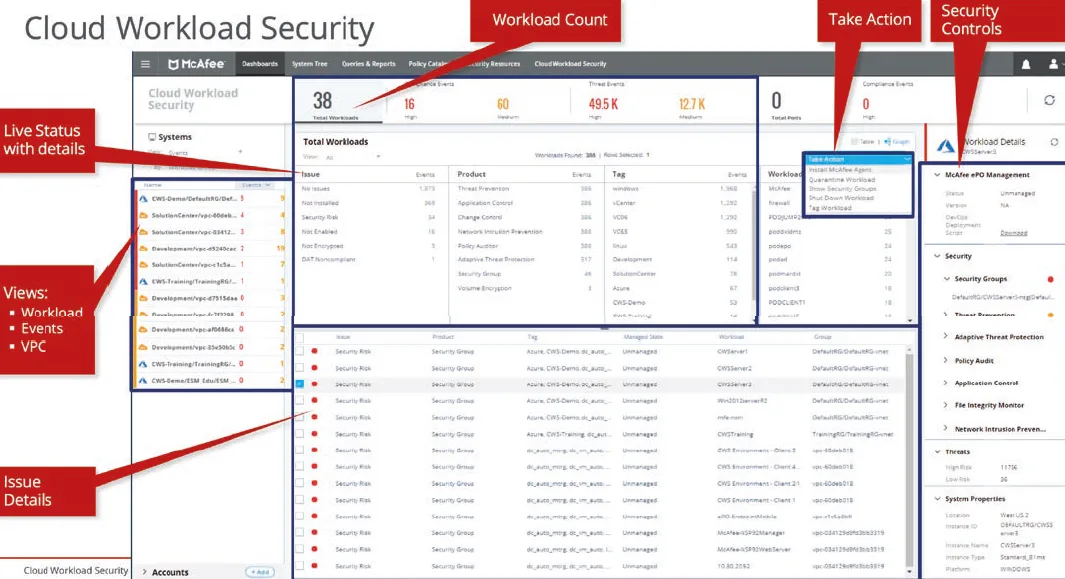Viewport: 1065px width, 579px height.
Task: Expand the Policy Audit section
Action: [945, 360]
